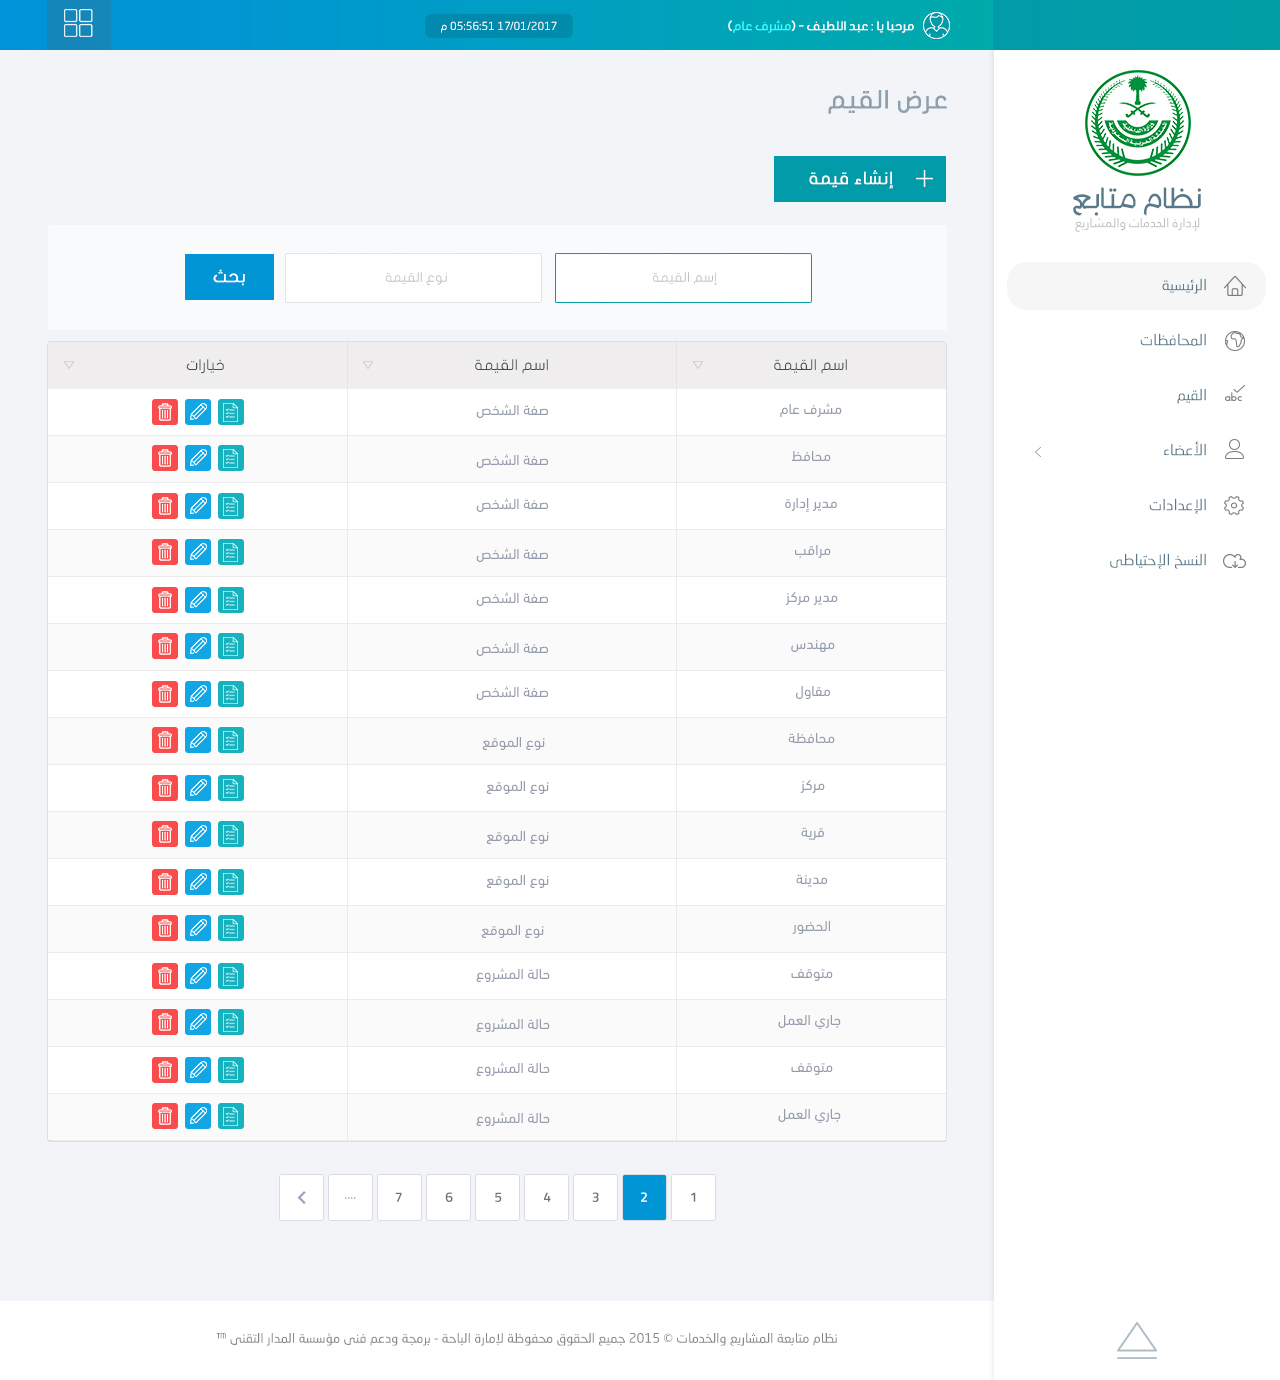Click the ministry emblem logo
The height and width of the screenshot is (1380, 1280).
click(x=1138, y=123)
